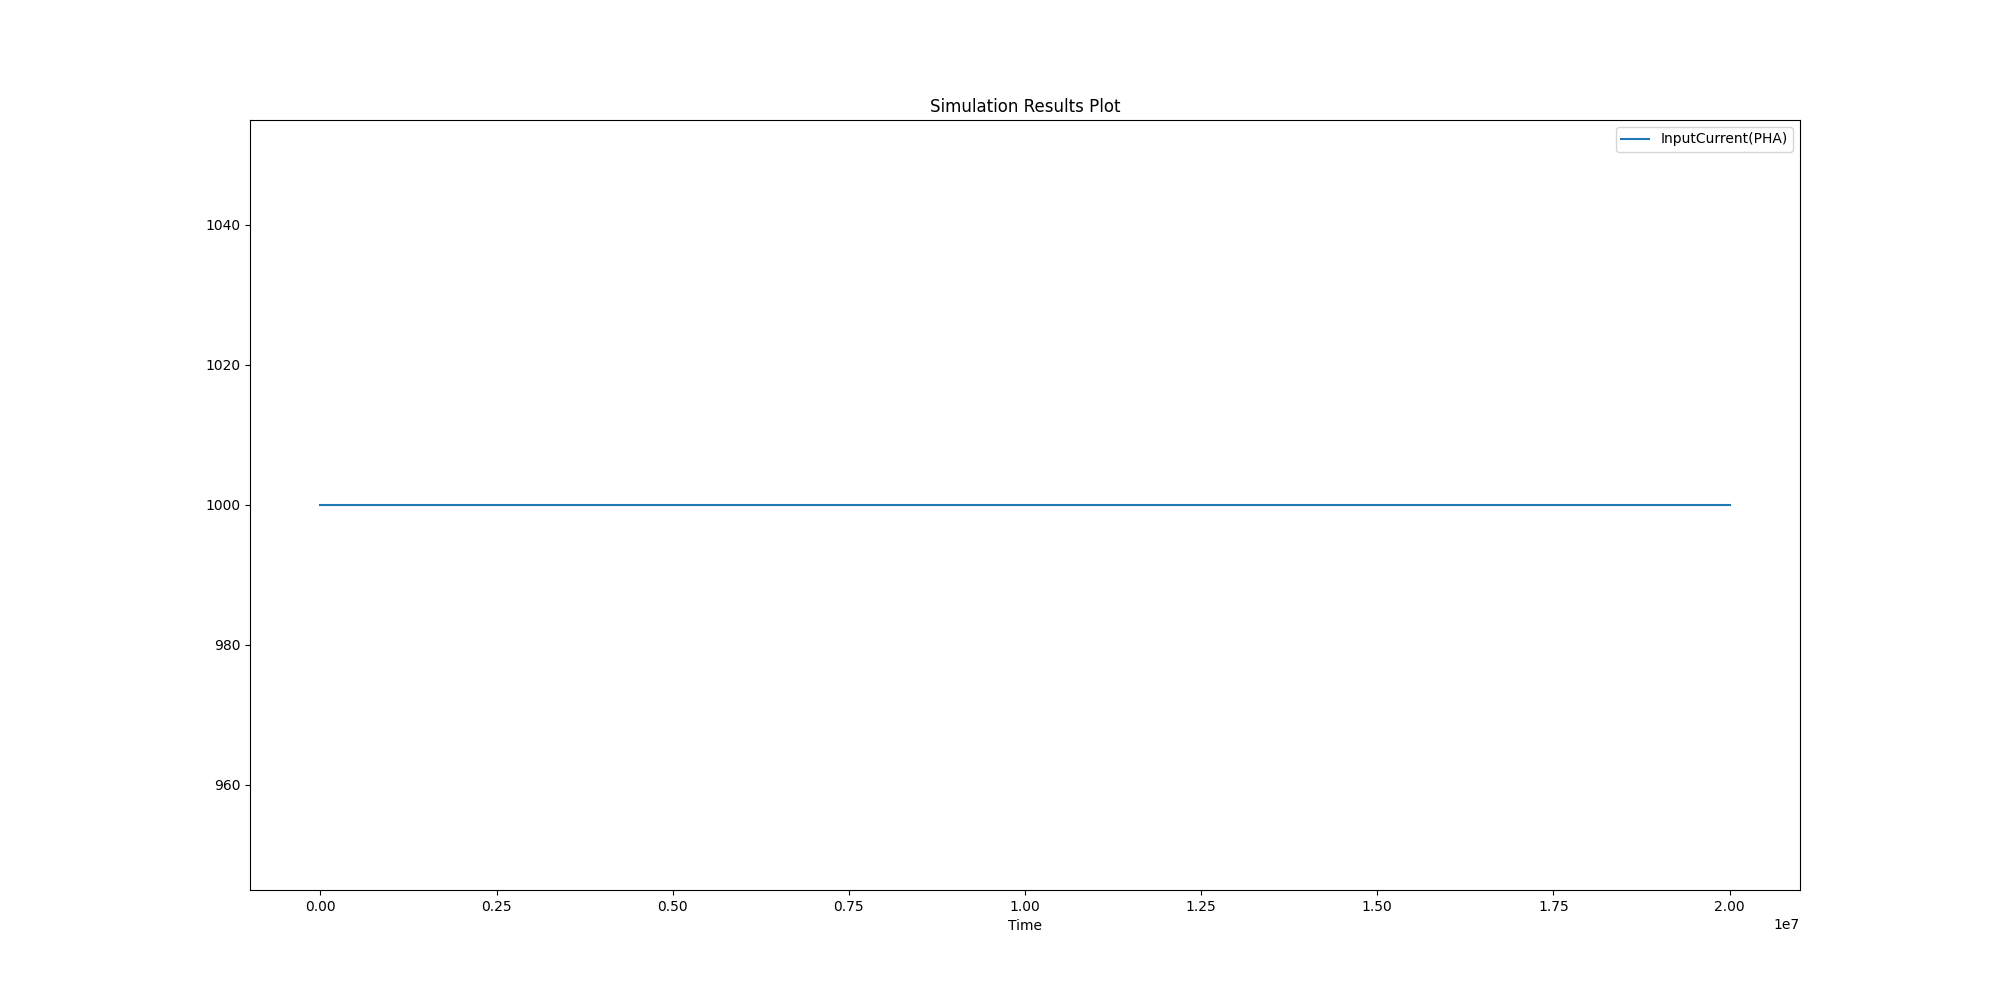Click the x-axis tick label 0.75
The image size is (2000, 1000).
click(x=848, y=906)
